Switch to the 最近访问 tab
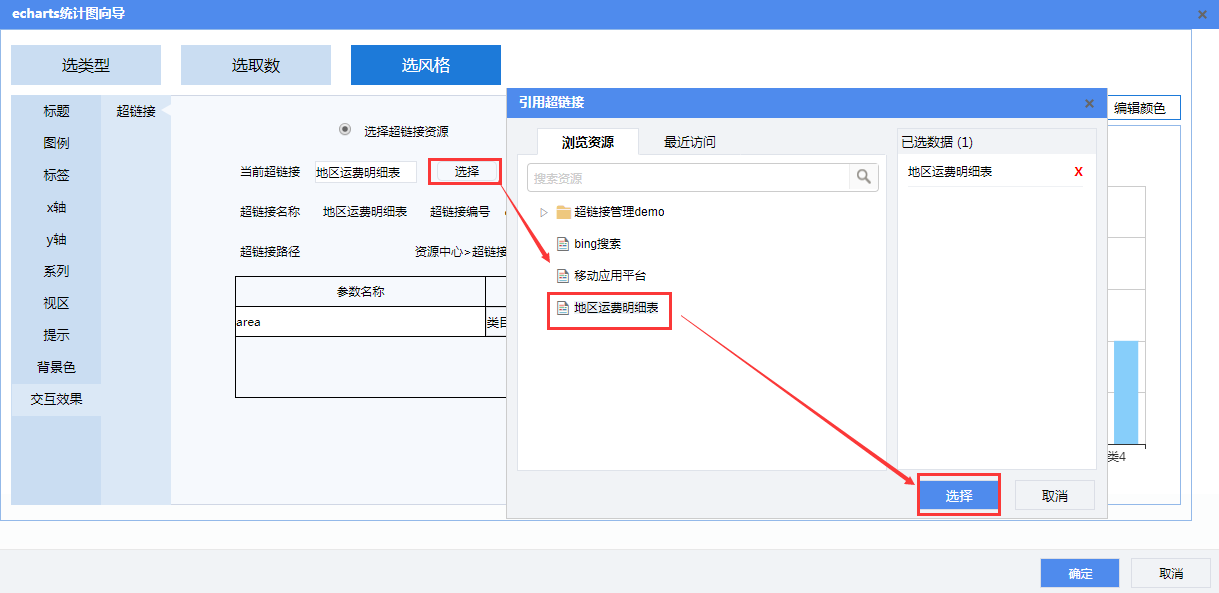The width and height of the screenshot is (1219, 593). (x=689, y=142)
